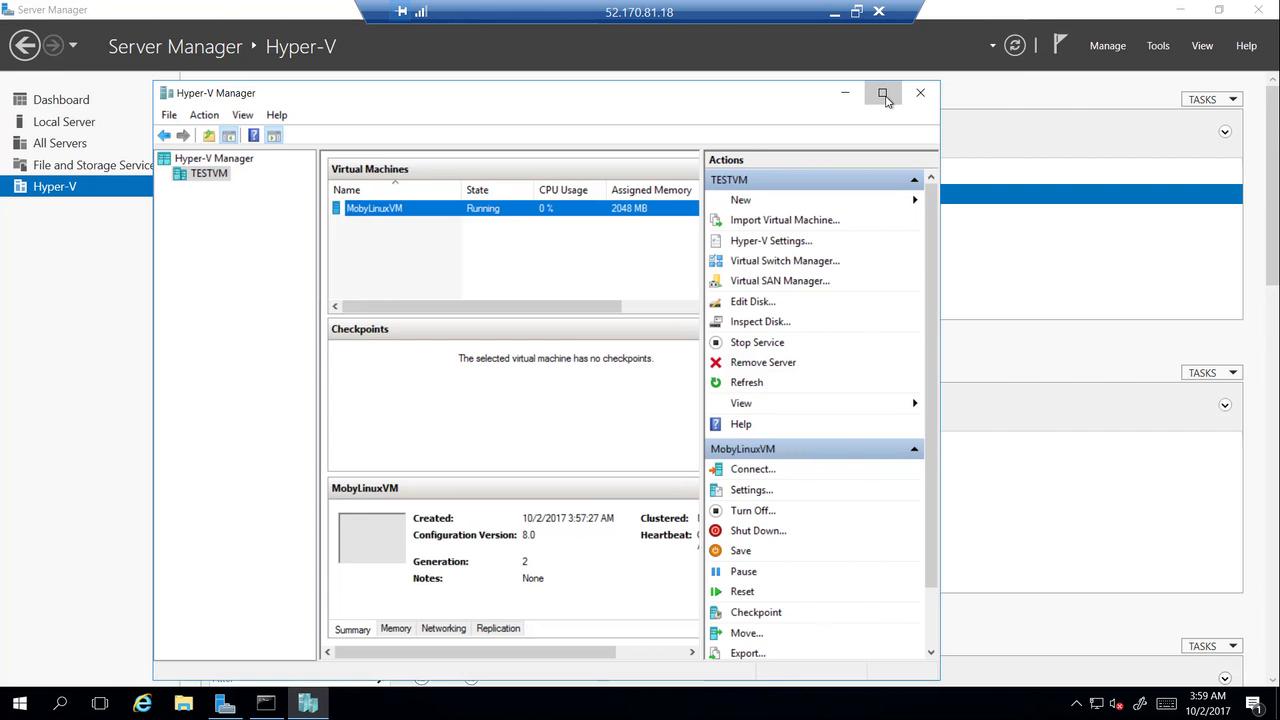This screenshot has width=1280, height=720.
Task: Collapse the MobyLinuxVM actions section
Action: 914,449
